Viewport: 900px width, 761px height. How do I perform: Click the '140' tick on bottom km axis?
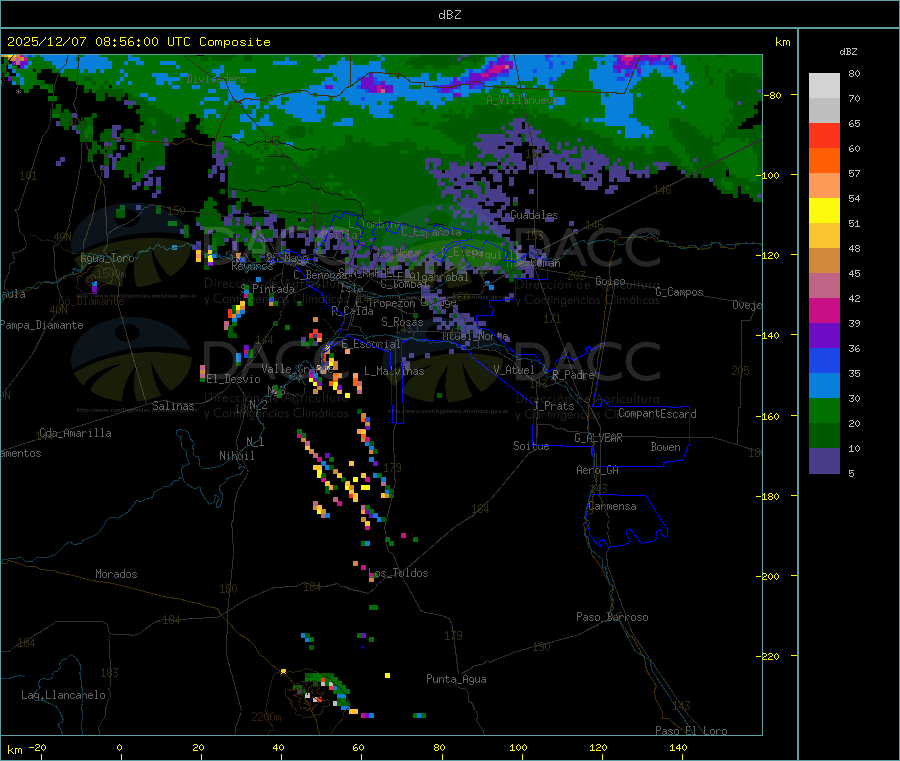678,748
